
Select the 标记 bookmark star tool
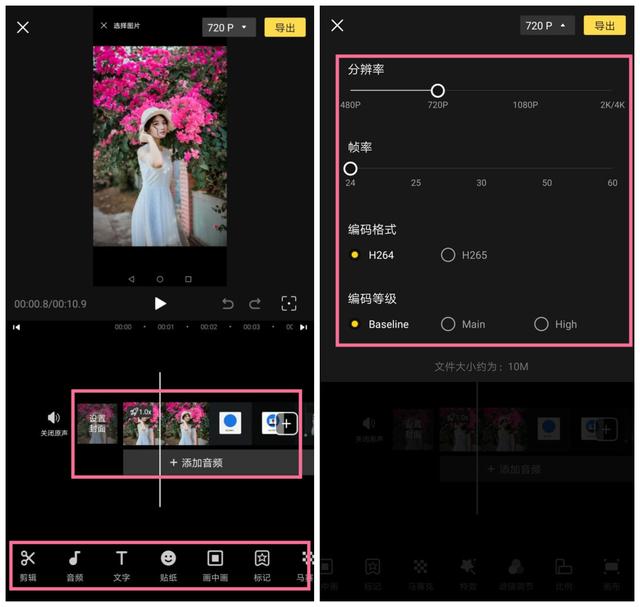click(262, 565)
